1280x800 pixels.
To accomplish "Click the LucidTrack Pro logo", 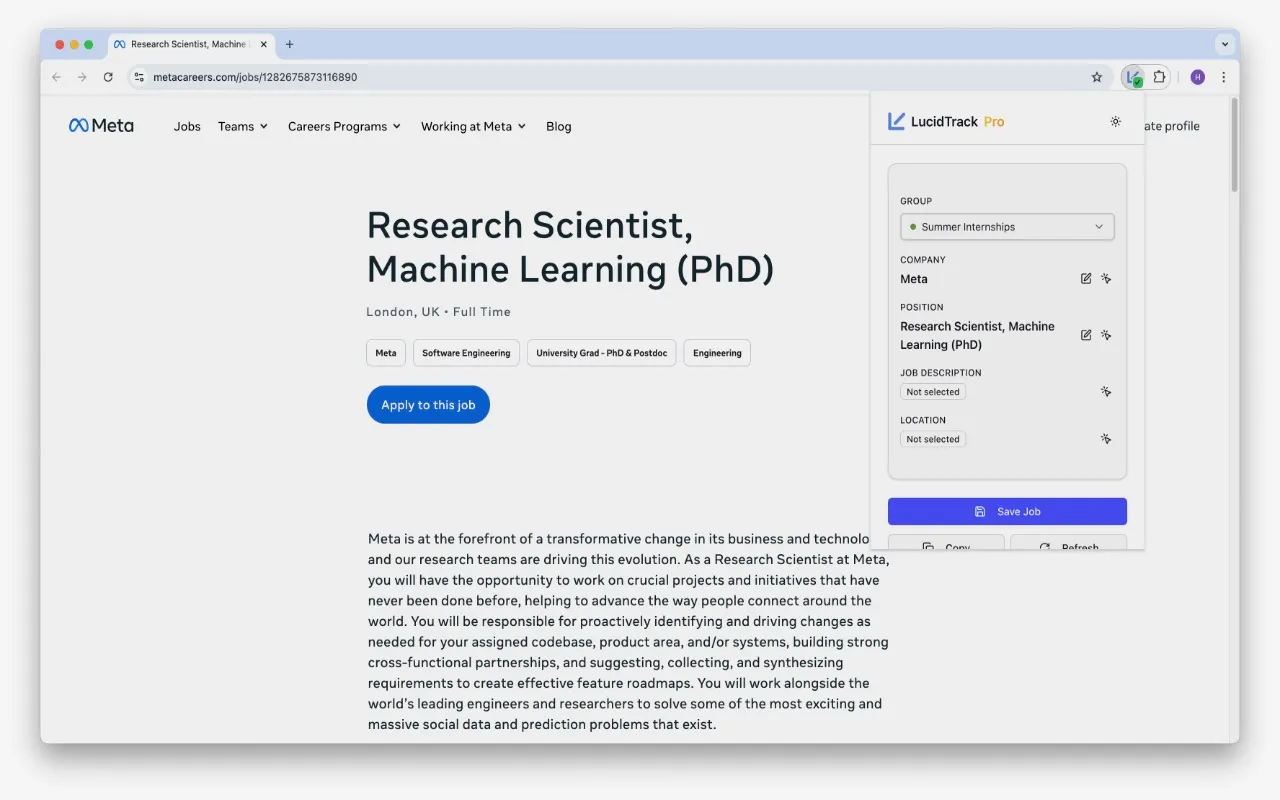I will (946, 122).
